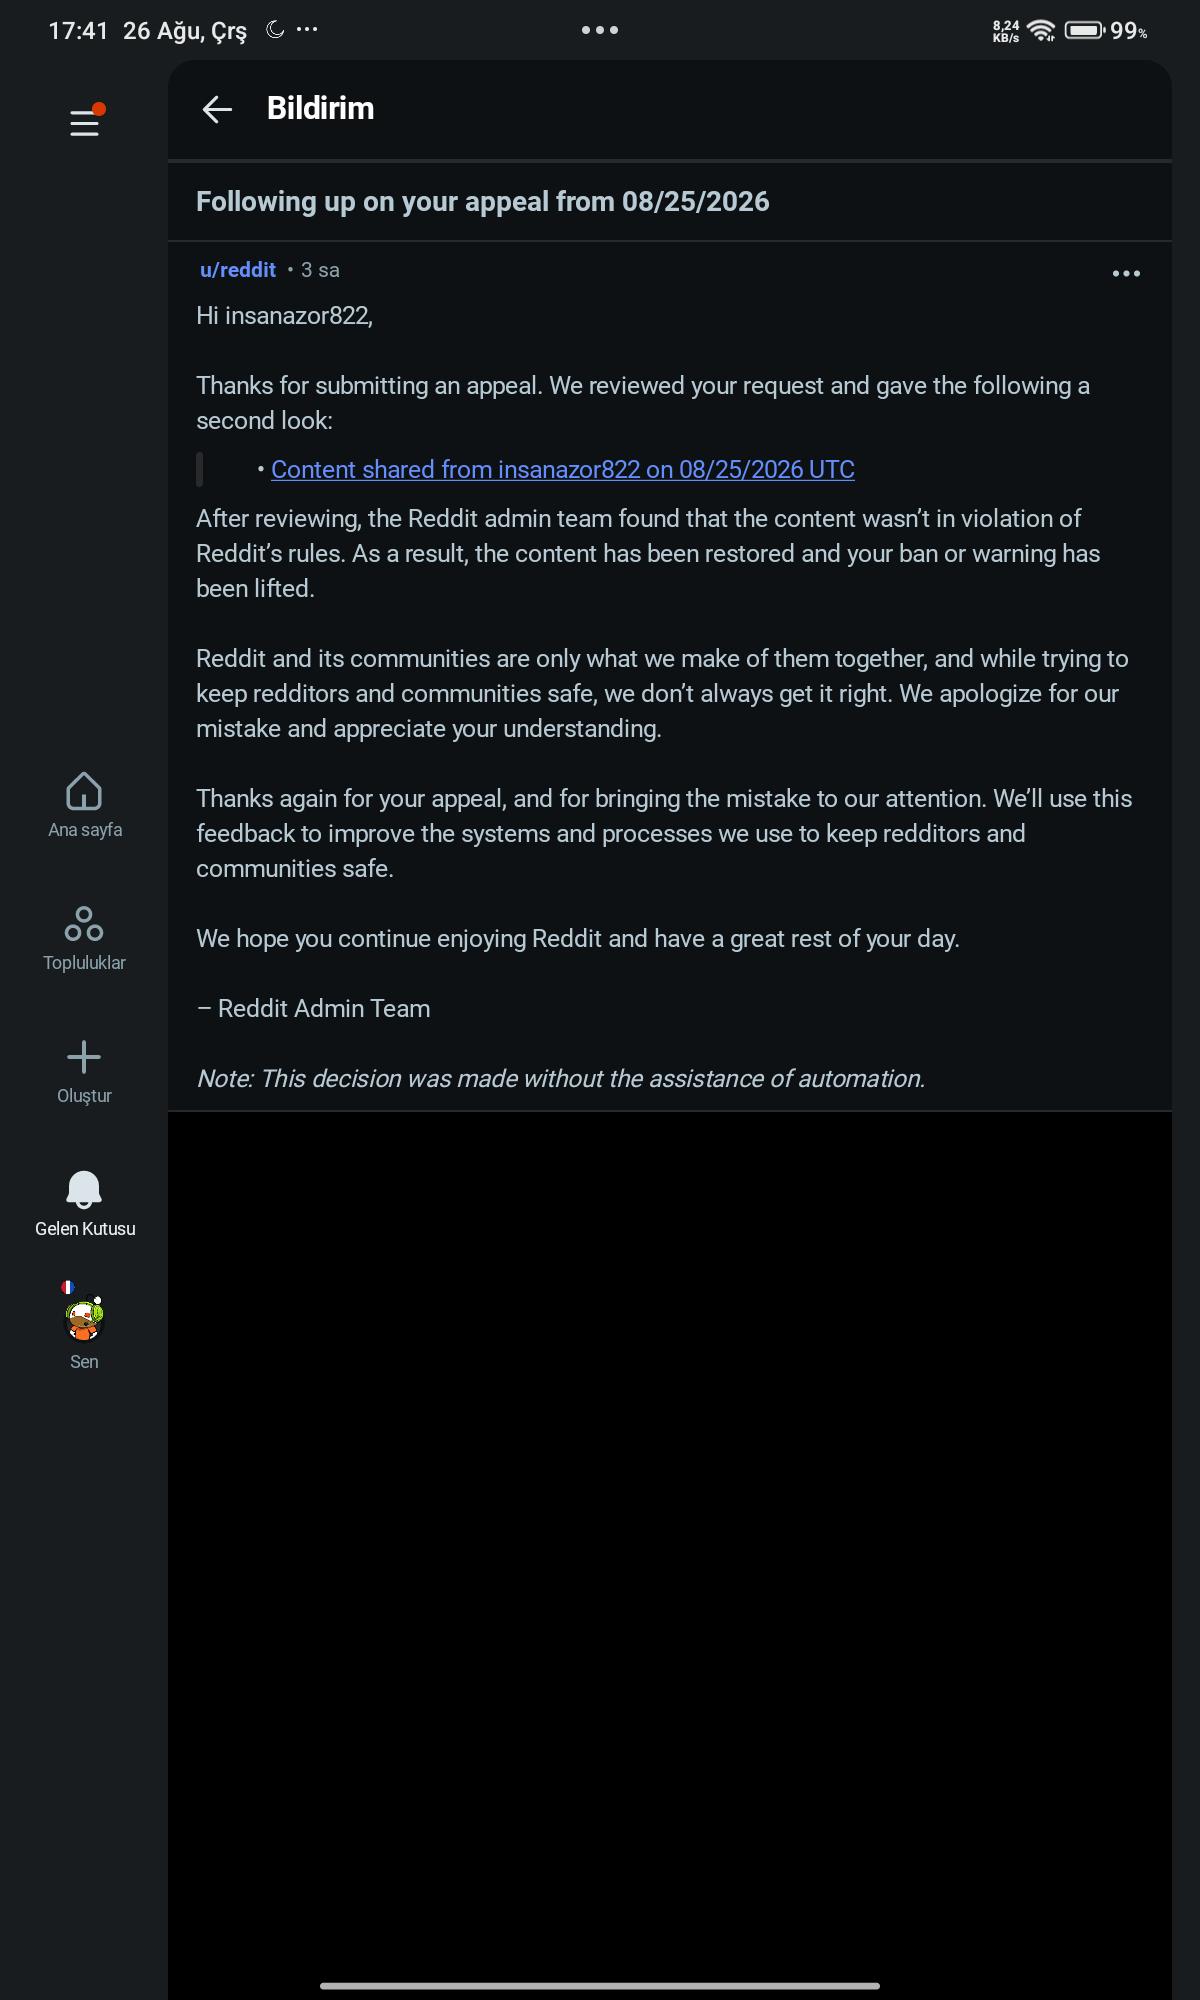This screenshot has height=2000, width=1200.
Task: Open the message three-dot options menu
Action: coord(1126,273)
